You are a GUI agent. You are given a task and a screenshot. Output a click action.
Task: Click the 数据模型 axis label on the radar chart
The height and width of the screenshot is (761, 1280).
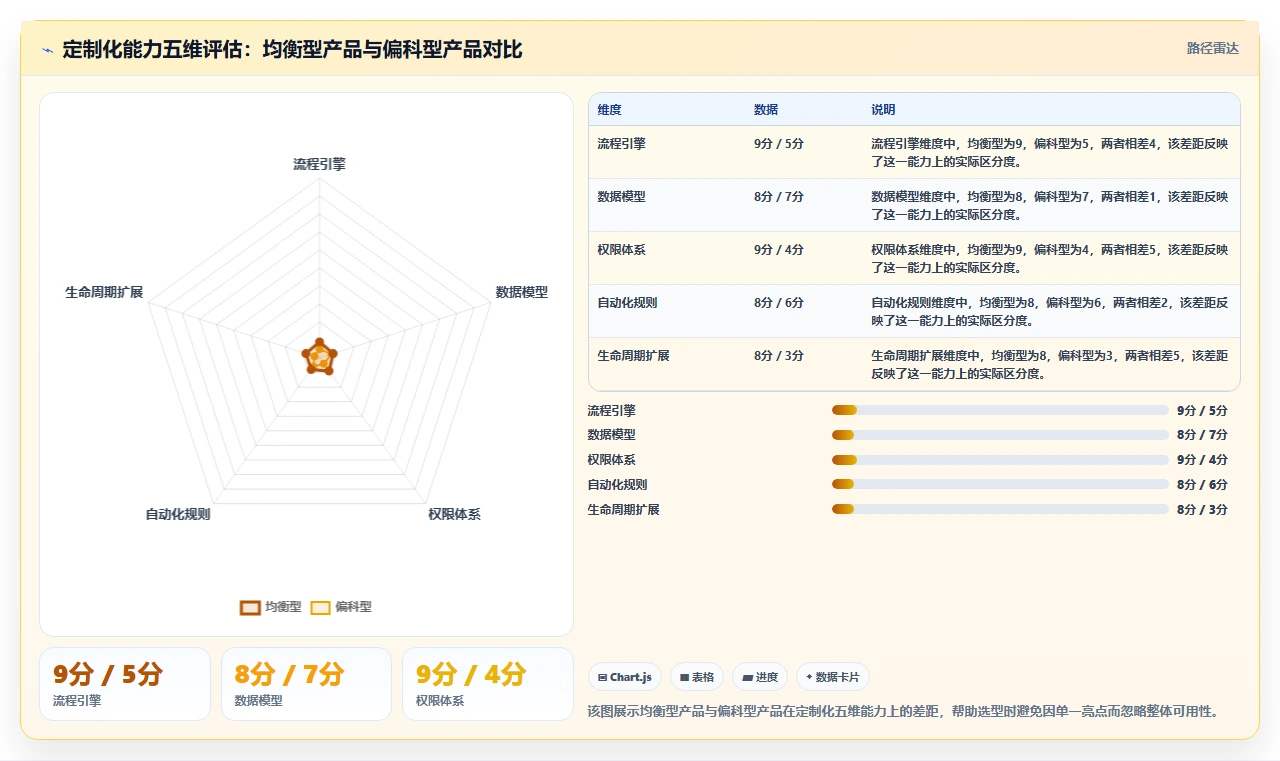pos(522,292)
